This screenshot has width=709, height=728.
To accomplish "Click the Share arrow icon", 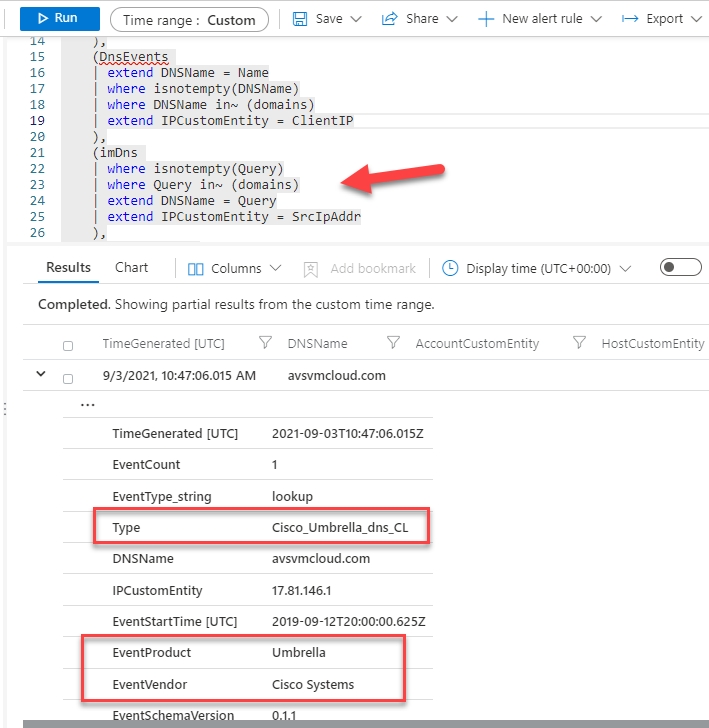I will pos(392,19).
